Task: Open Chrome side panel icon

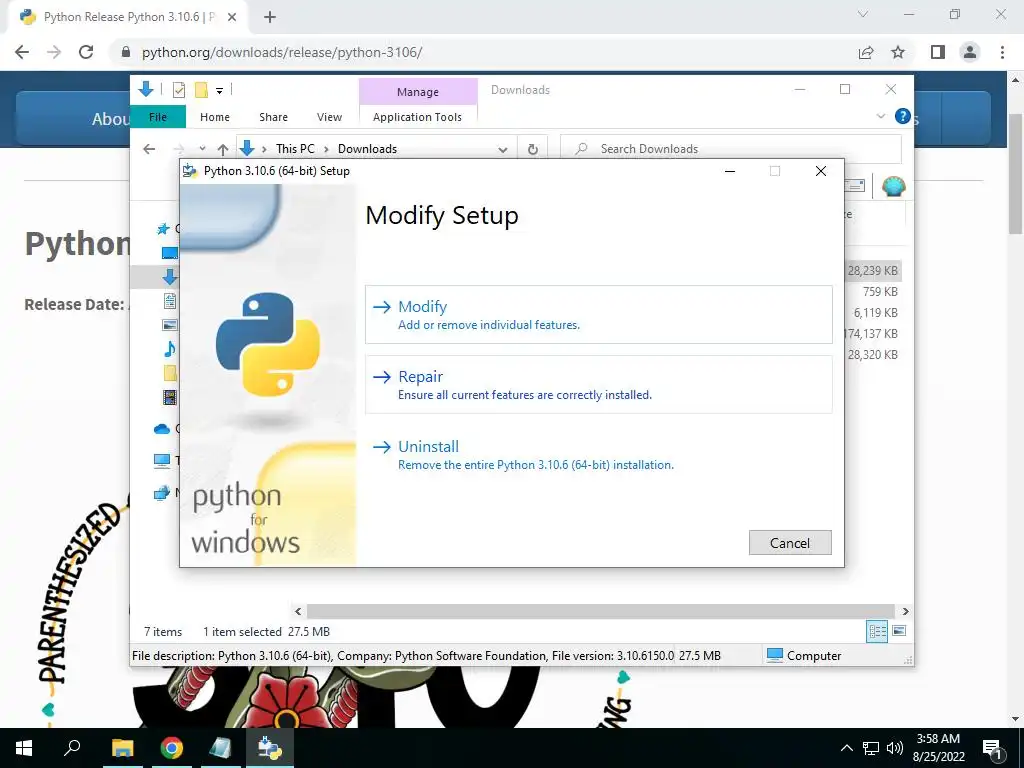Action: [938, 52]
